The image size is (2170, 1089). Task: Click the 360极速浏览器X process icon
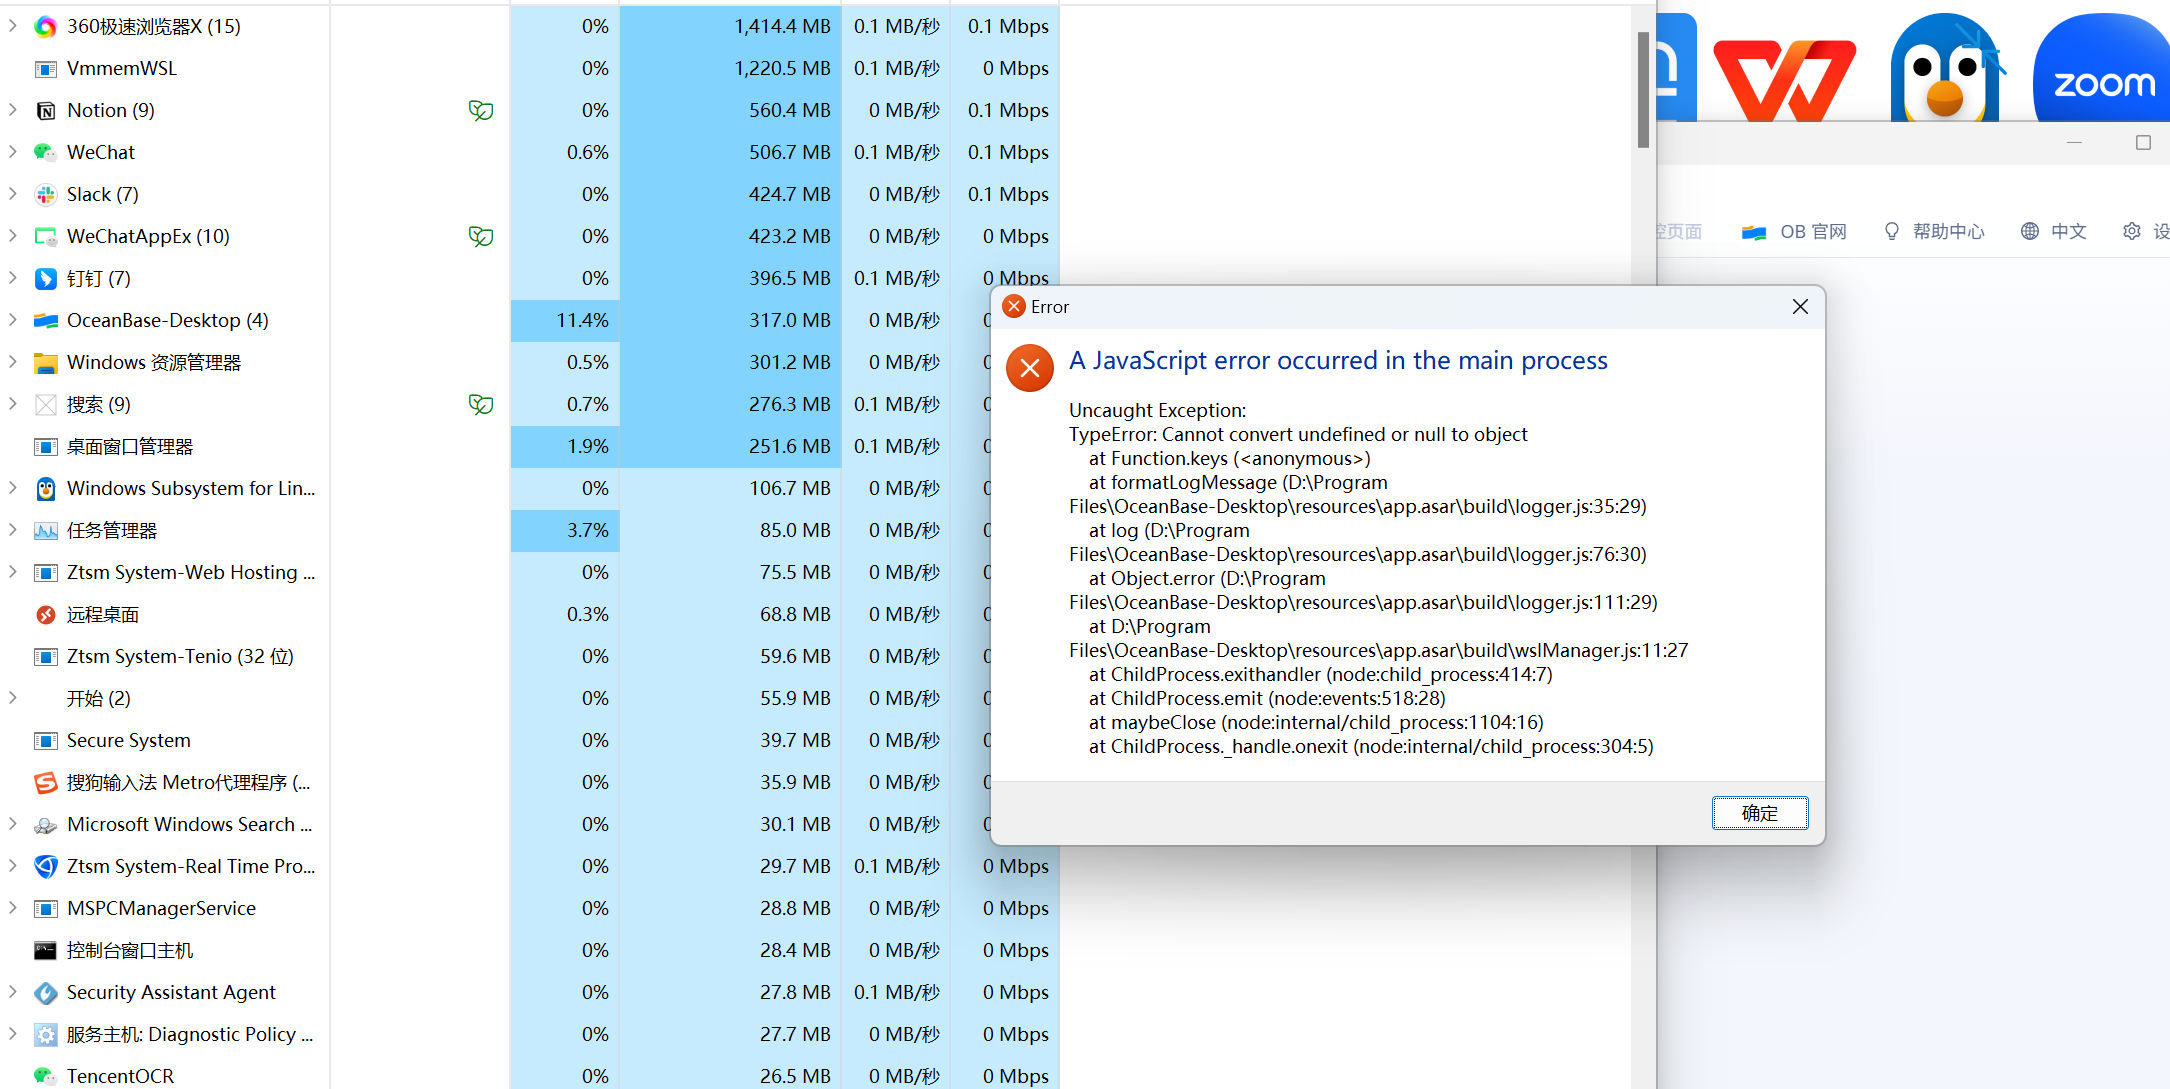tap(45, 27)
